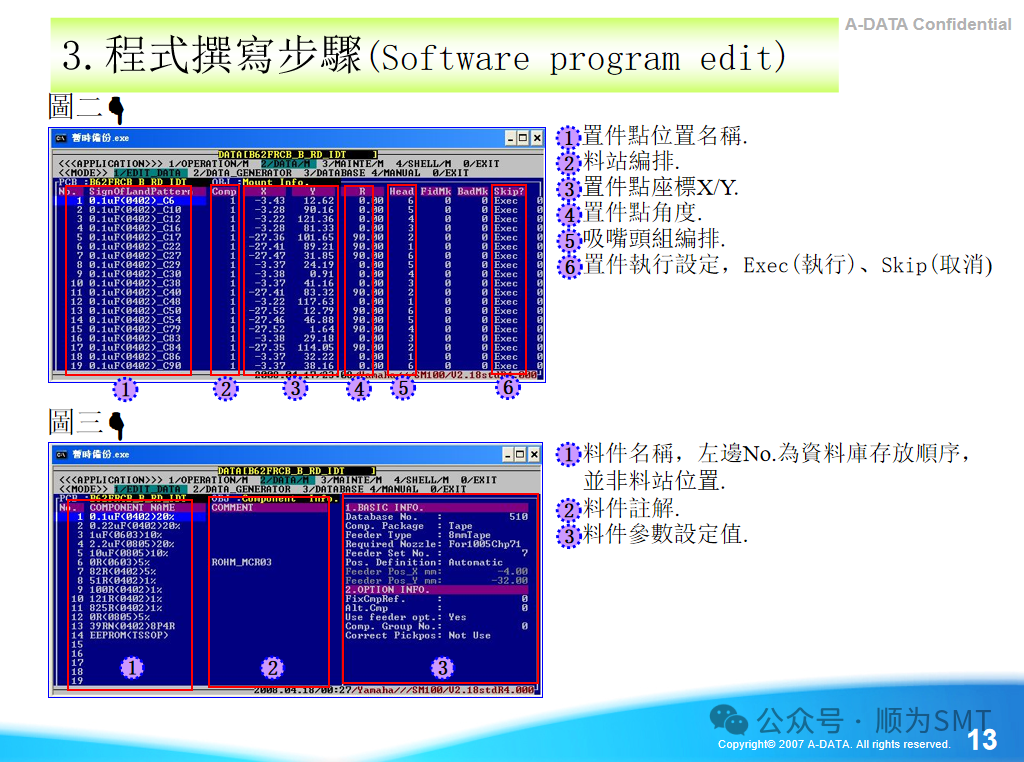Click the Head column header
Image resolution: width=1024 pixels, height=762 pixels.
(x=402, y=192)
